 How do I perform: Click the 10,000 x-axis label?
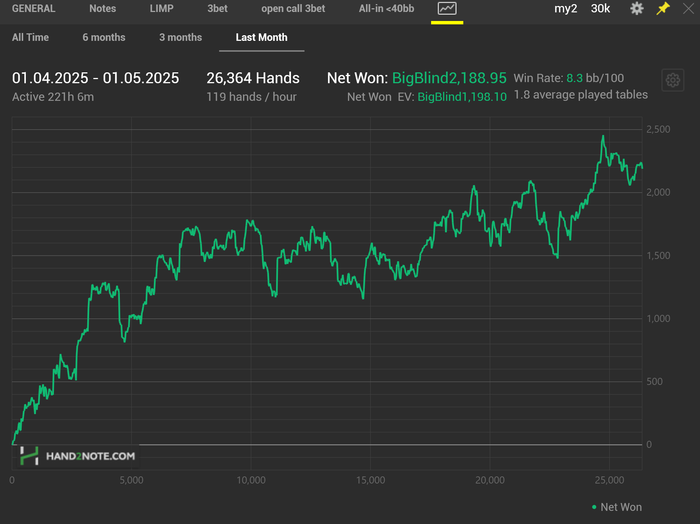click(x=251, y=480)
